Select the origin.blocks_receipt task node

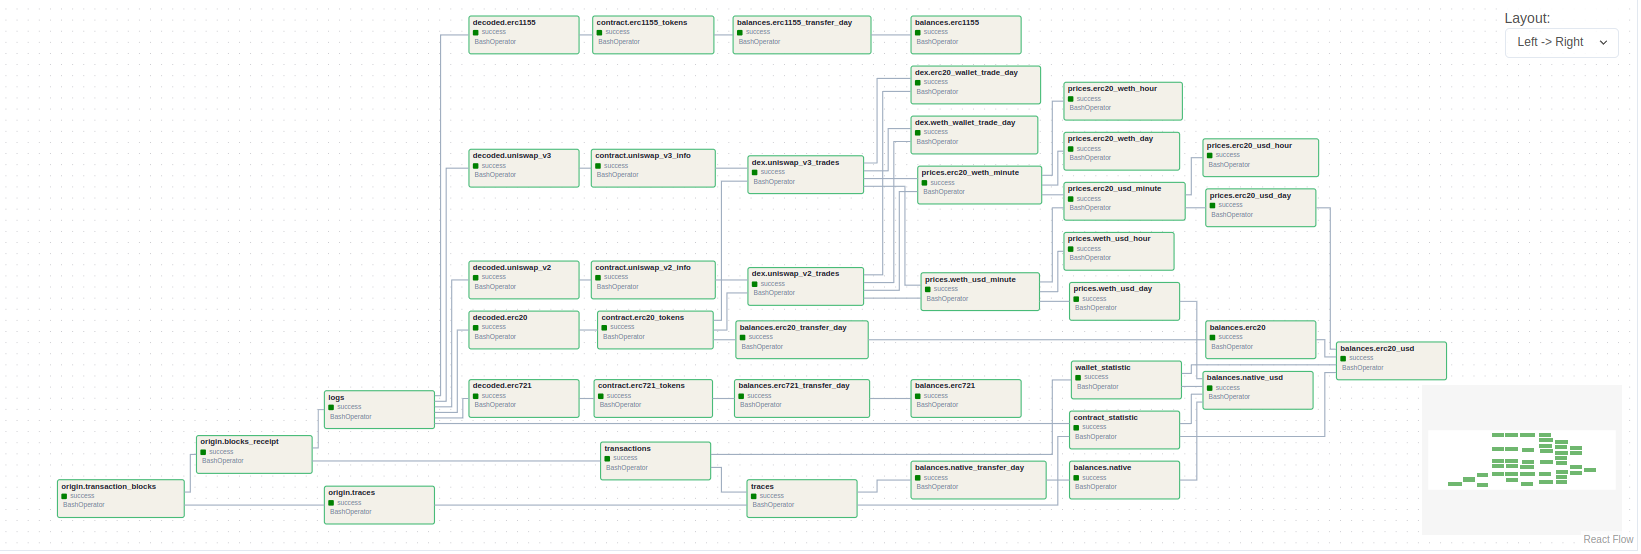coord(254,454)
